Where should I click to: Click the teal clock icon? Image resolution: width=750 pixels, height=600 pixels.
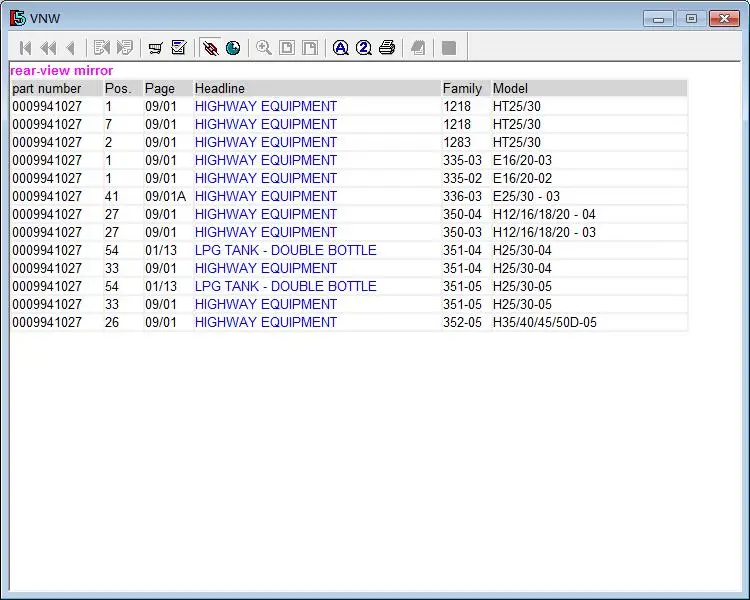pyautogui.click(x=233, y=48)
